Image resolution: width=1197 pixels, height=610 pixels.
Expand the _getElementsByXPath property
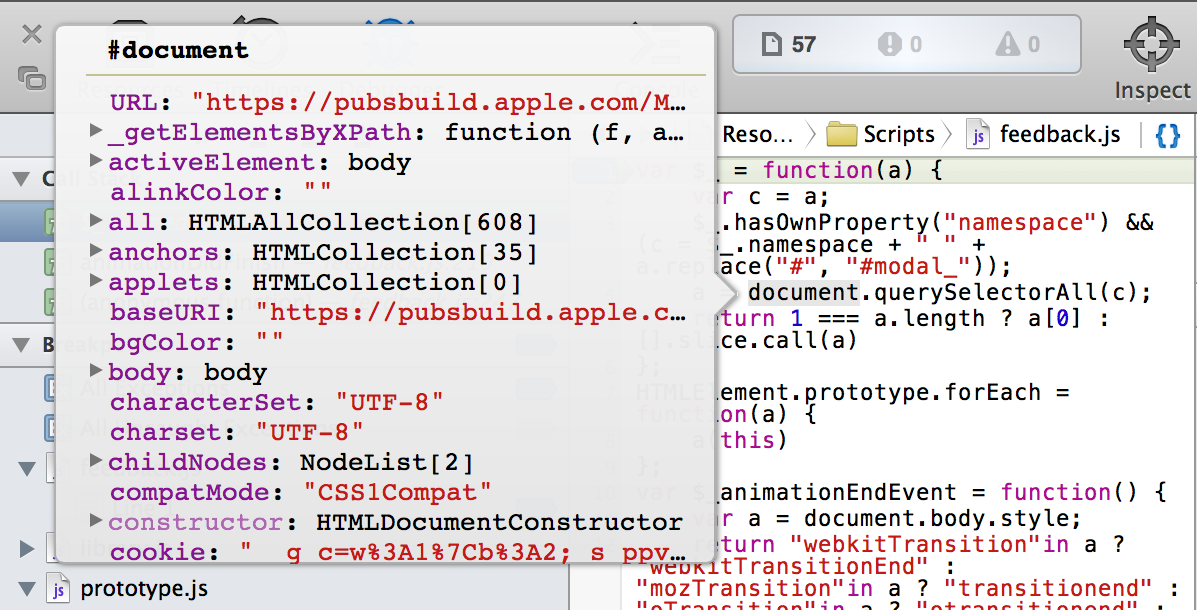coord(96,131)
